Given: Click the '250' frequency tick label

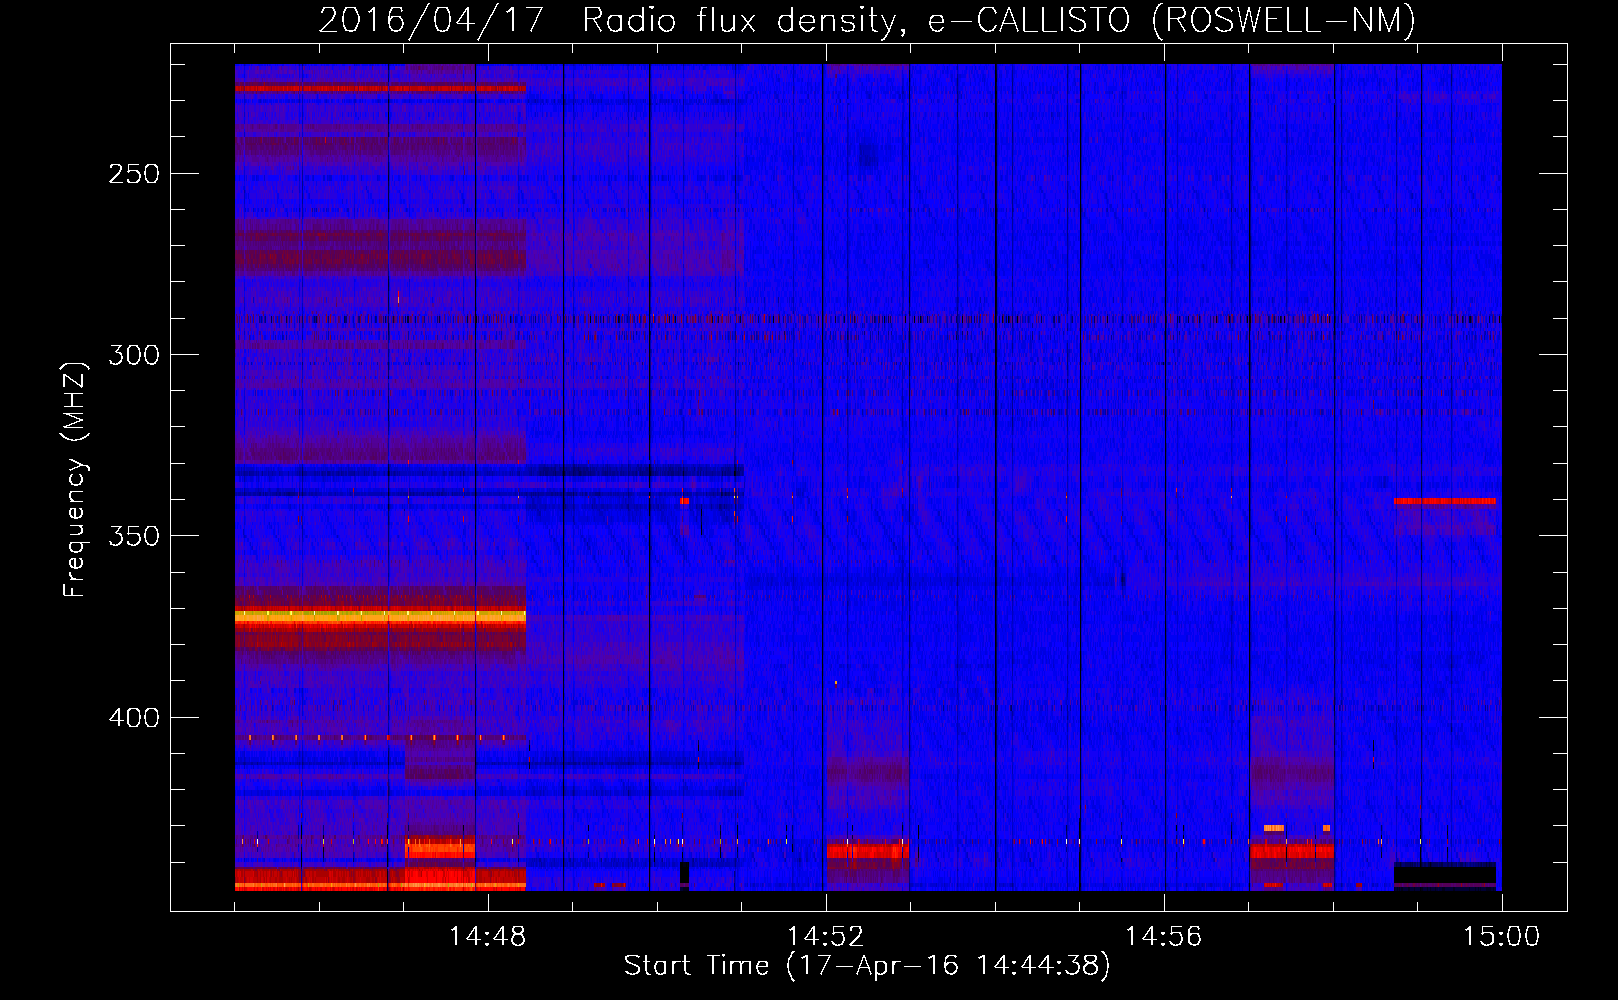Looking at the screenshot, I should 133,174.
